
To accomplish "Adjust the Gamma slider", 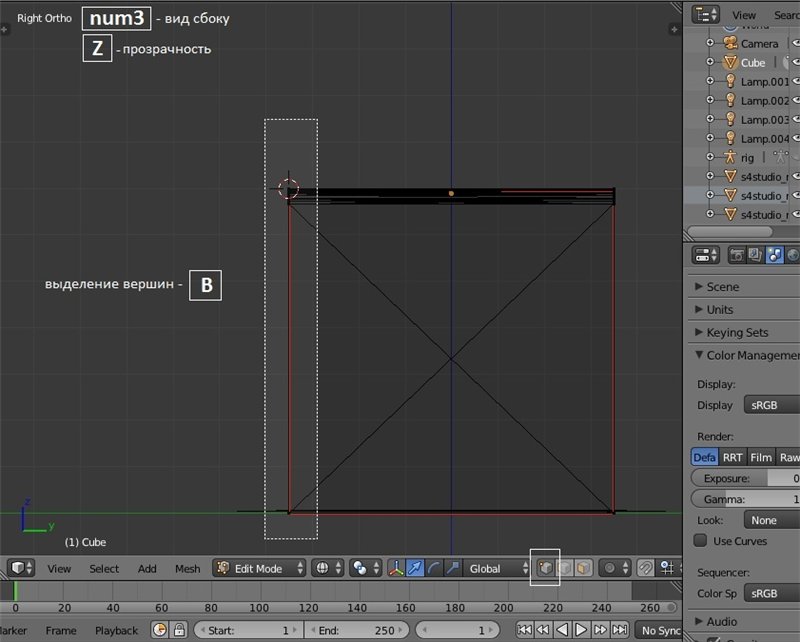I will 745,499.
